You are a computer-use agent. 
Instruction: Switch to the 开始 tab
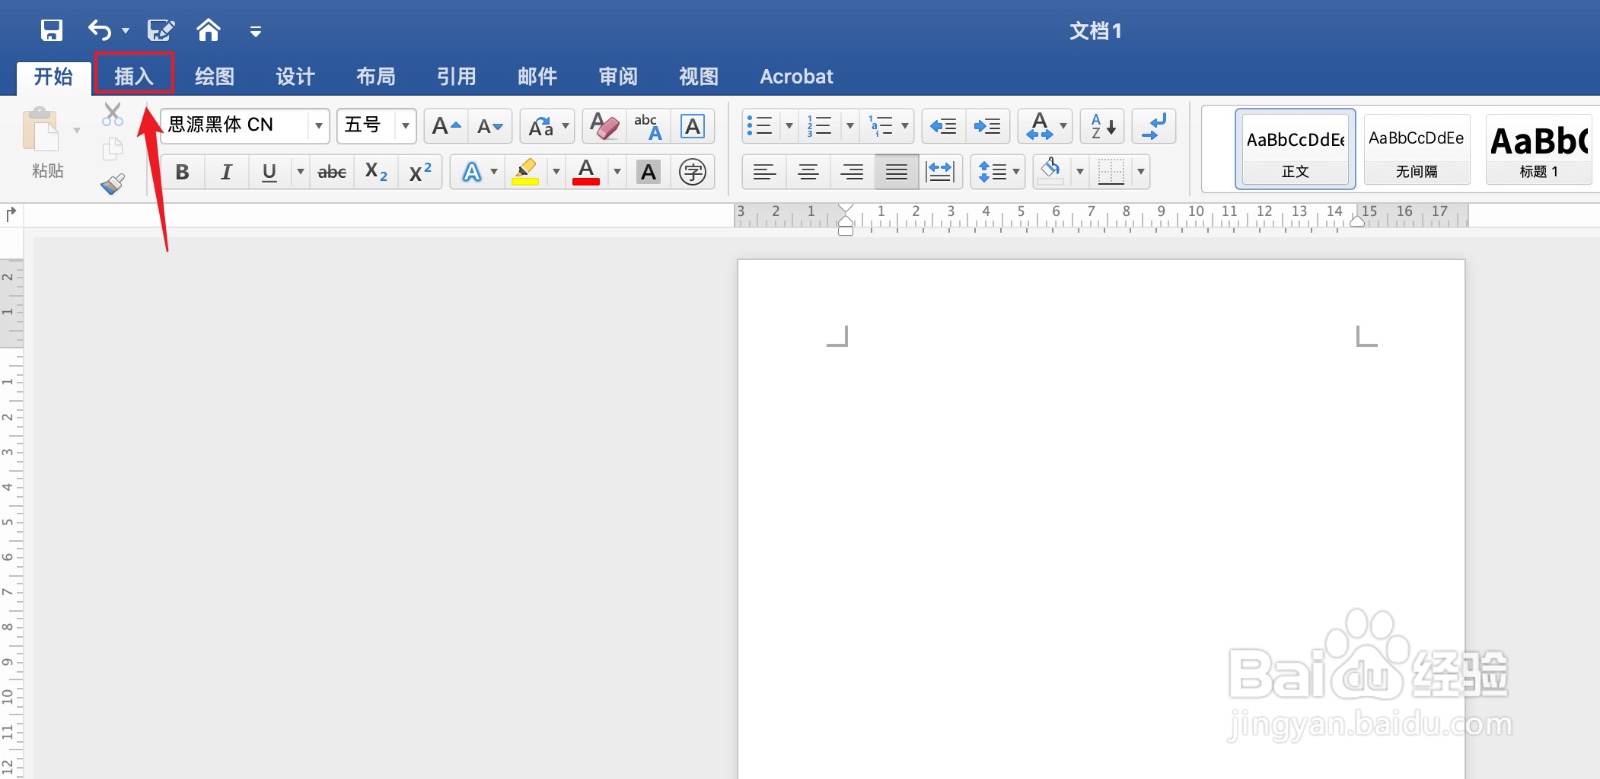[x=53, y=77]
